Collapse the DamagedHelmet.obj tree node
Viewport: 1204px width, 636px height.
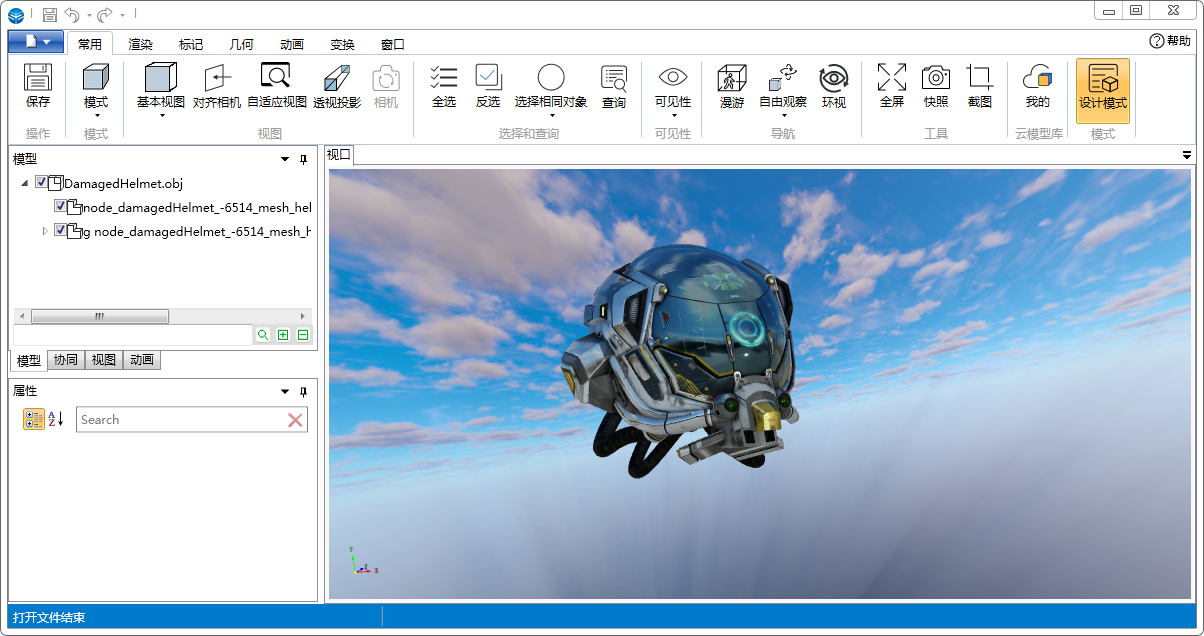click(x=25, y=184)
